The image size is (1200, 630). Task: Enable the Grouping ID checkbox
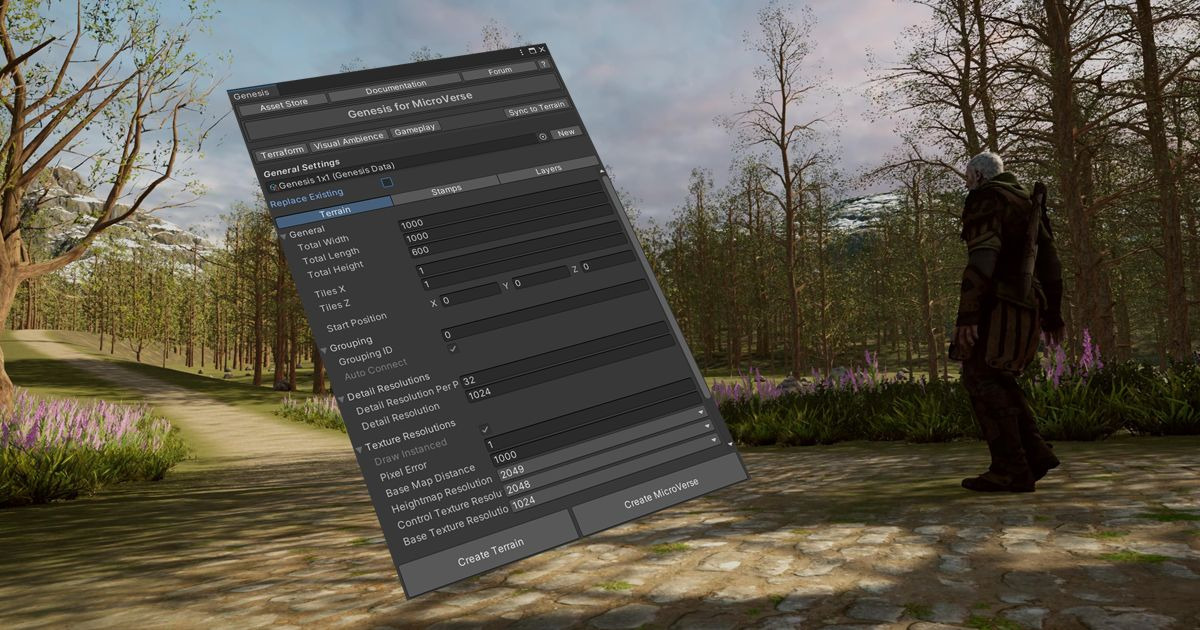coord(451,347)
